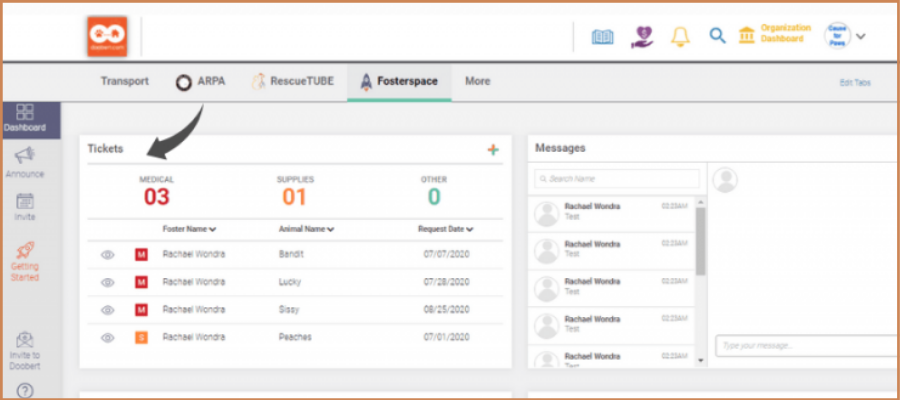Sort by Animal Name column
Viewport: 900px width, 400px height.
pyautogui.click(x=307, y=229)
